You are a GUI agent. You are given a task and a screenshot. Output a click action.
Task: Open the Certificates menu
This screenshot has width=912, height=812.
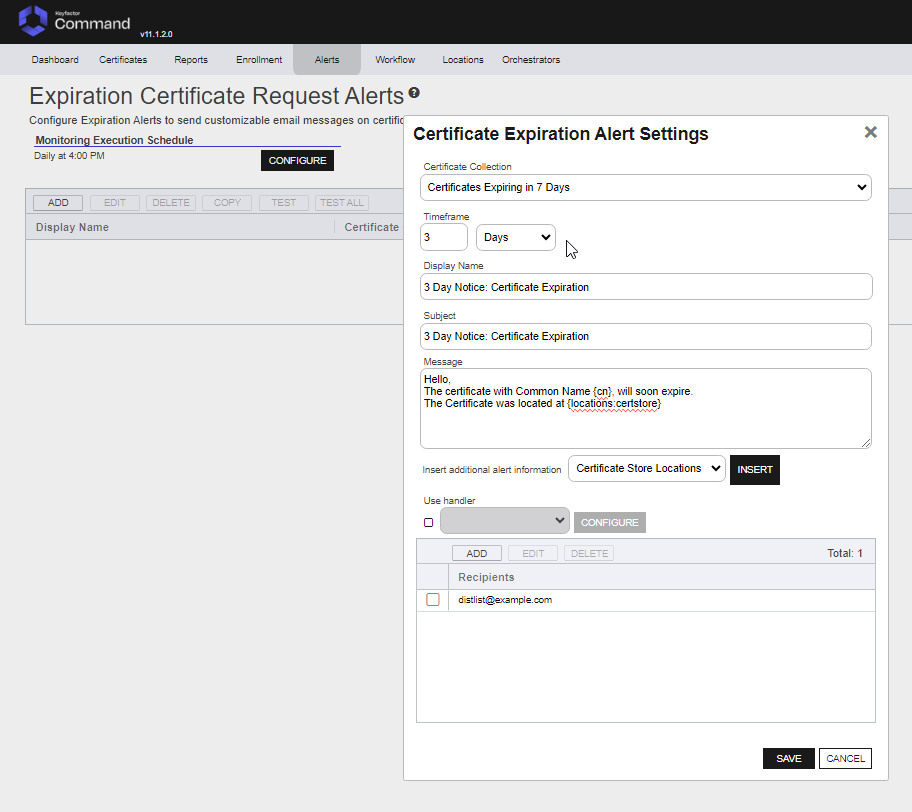tap(123, 60)
